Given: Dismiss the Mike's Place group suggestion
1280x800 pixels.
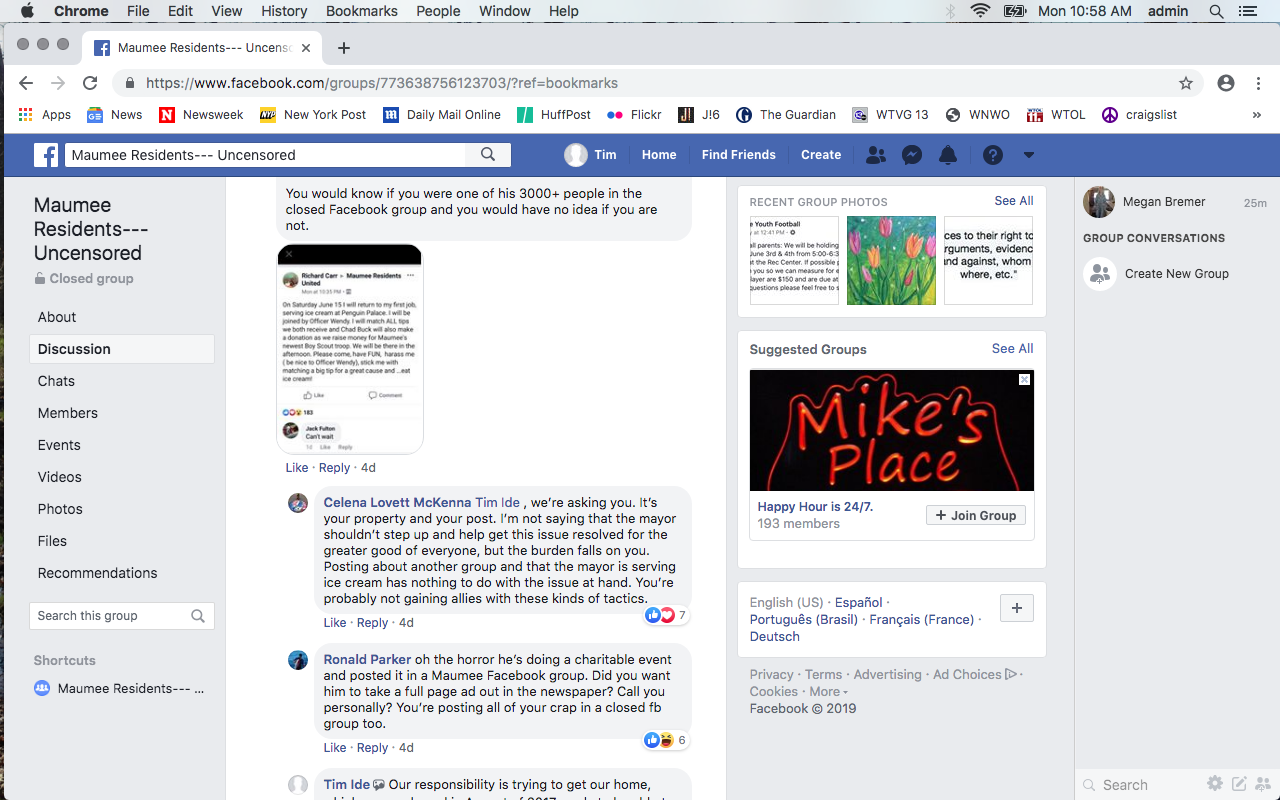Looking at the screenshot, I should point(1024,380).
